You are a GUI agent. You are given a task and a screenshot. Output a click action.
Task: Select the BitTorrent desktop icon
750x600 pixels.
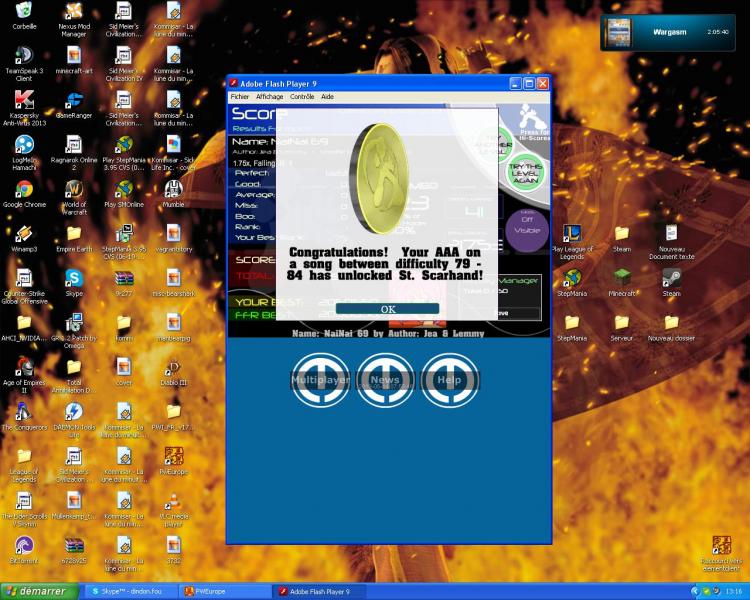[24, 550]
